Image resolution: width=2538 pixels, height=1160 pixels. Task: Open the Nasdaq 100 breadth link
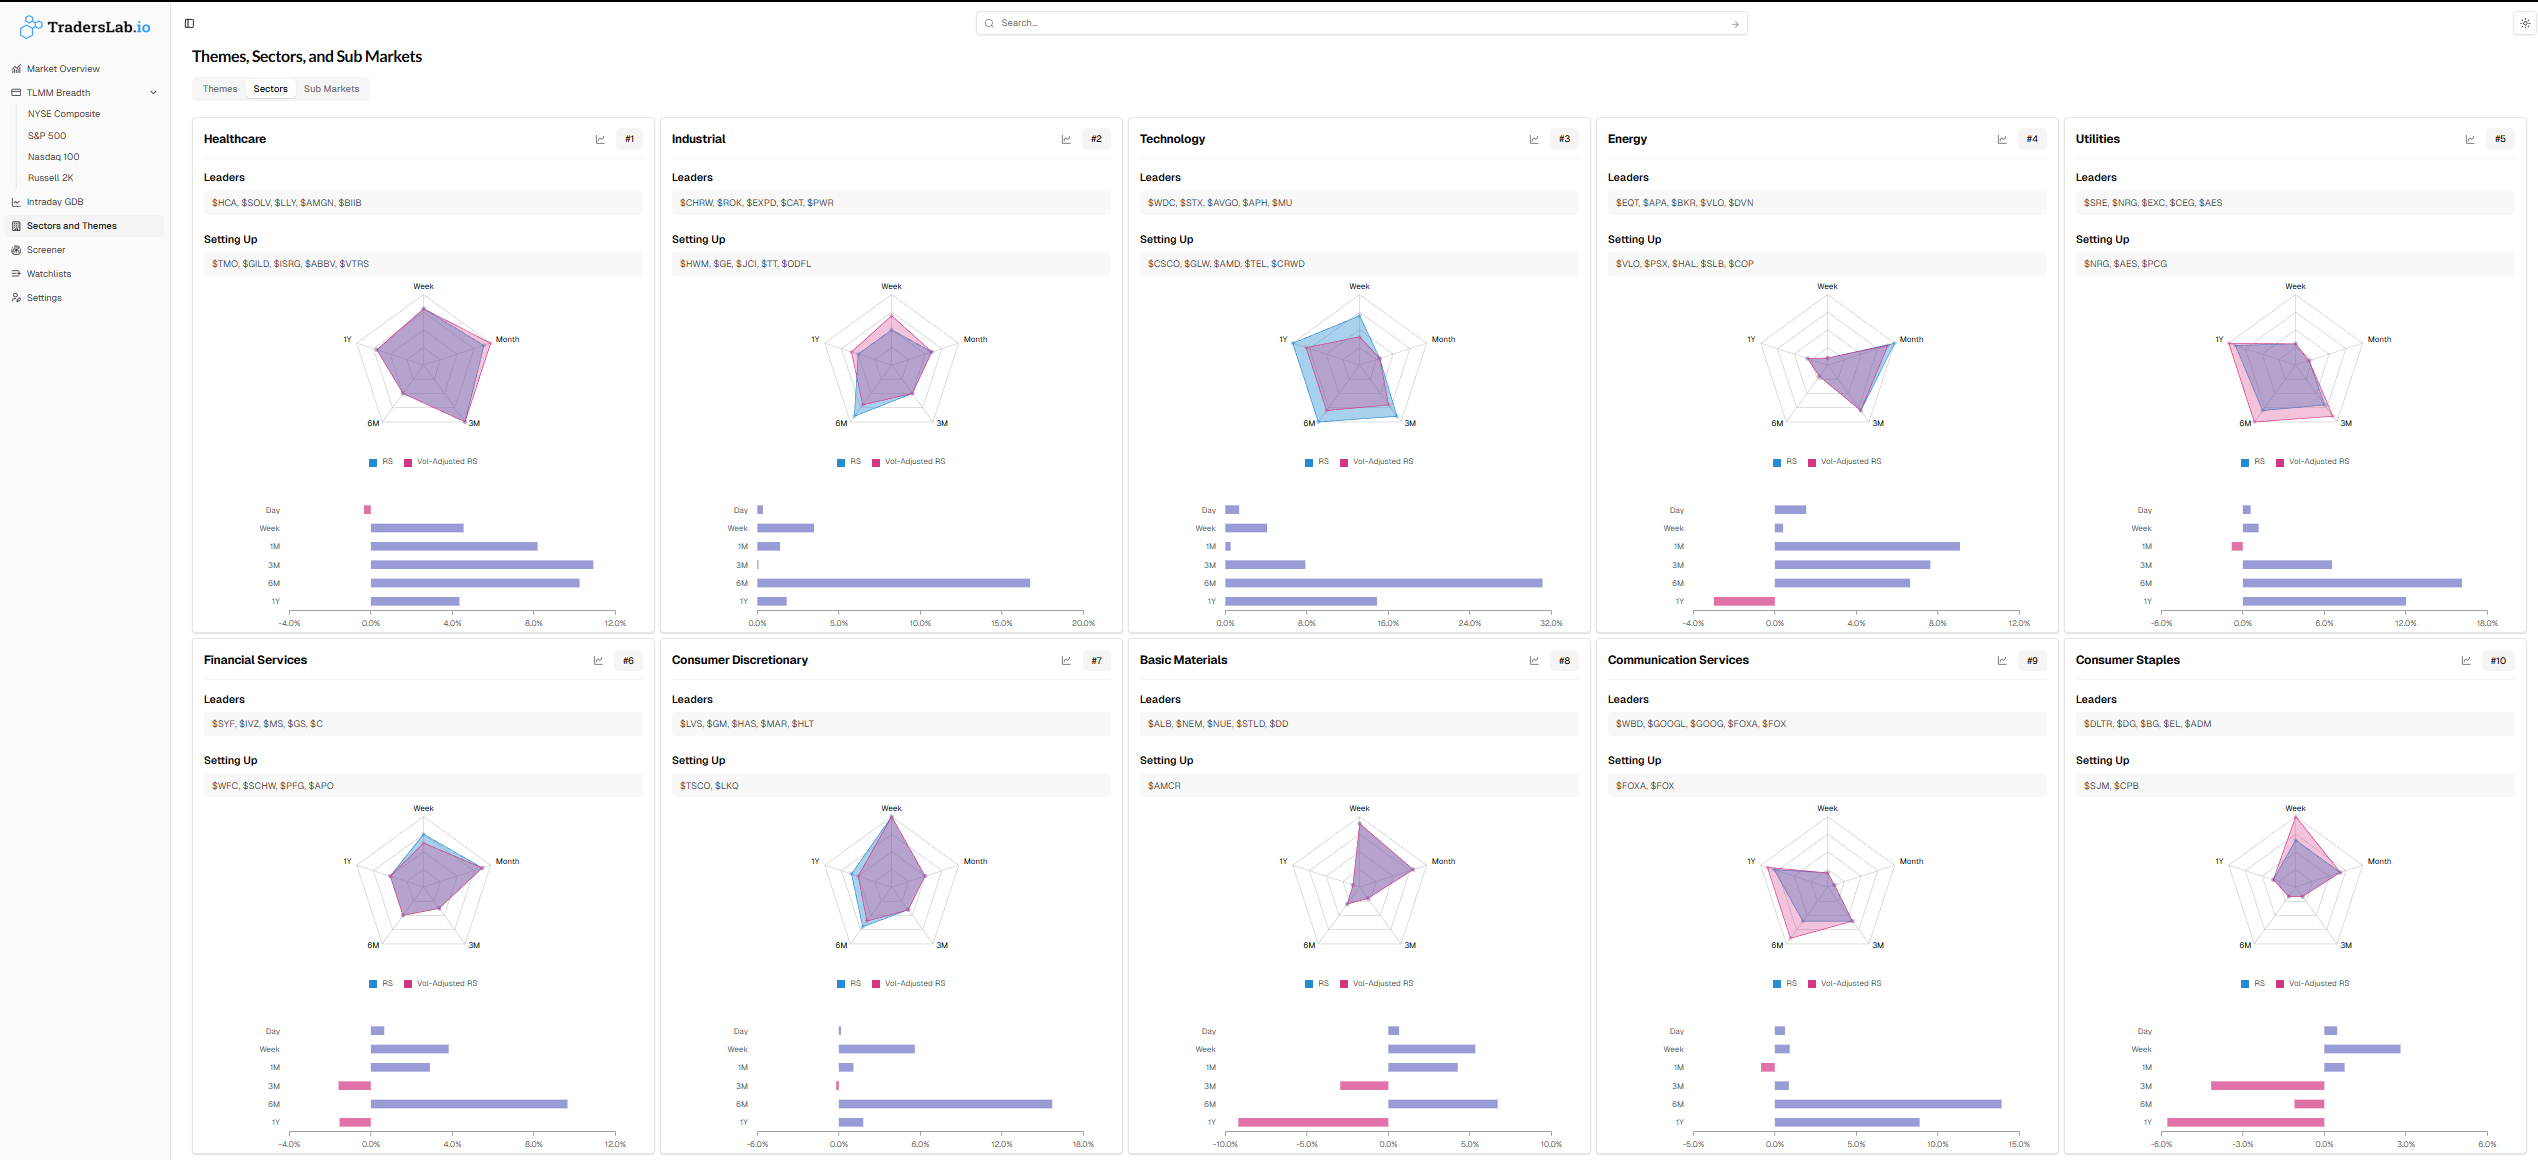[53, 157]
